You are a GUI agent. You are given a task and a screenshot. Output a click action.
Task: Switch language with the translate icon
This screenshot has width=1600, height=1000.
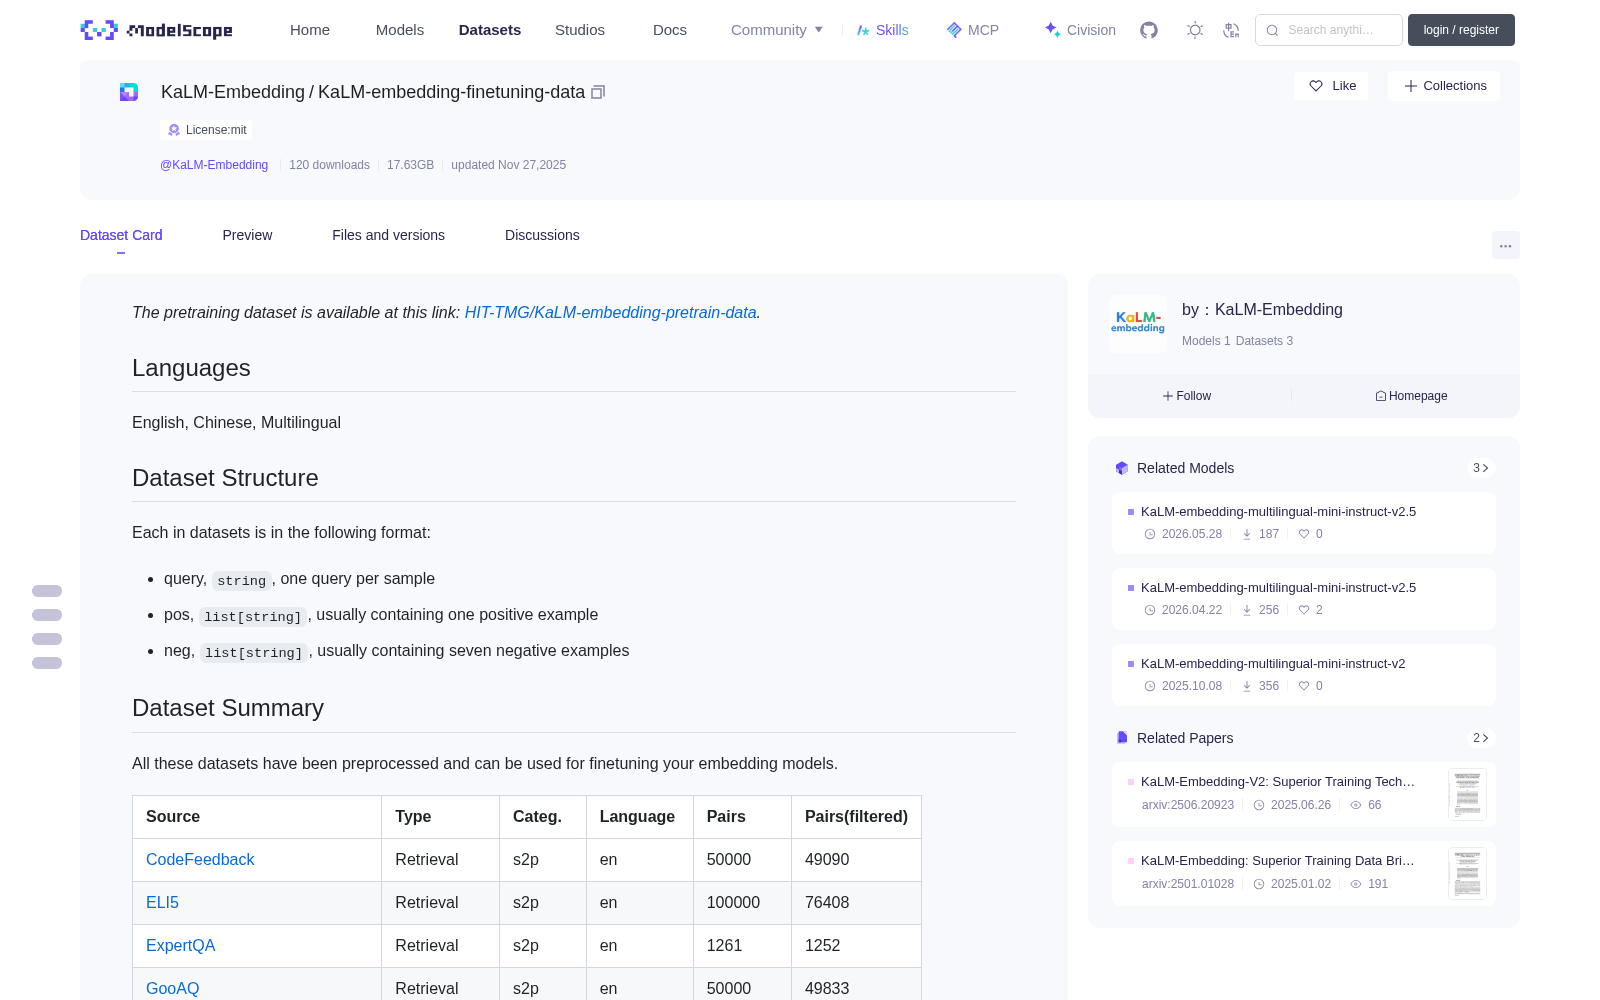point(1232,30)
